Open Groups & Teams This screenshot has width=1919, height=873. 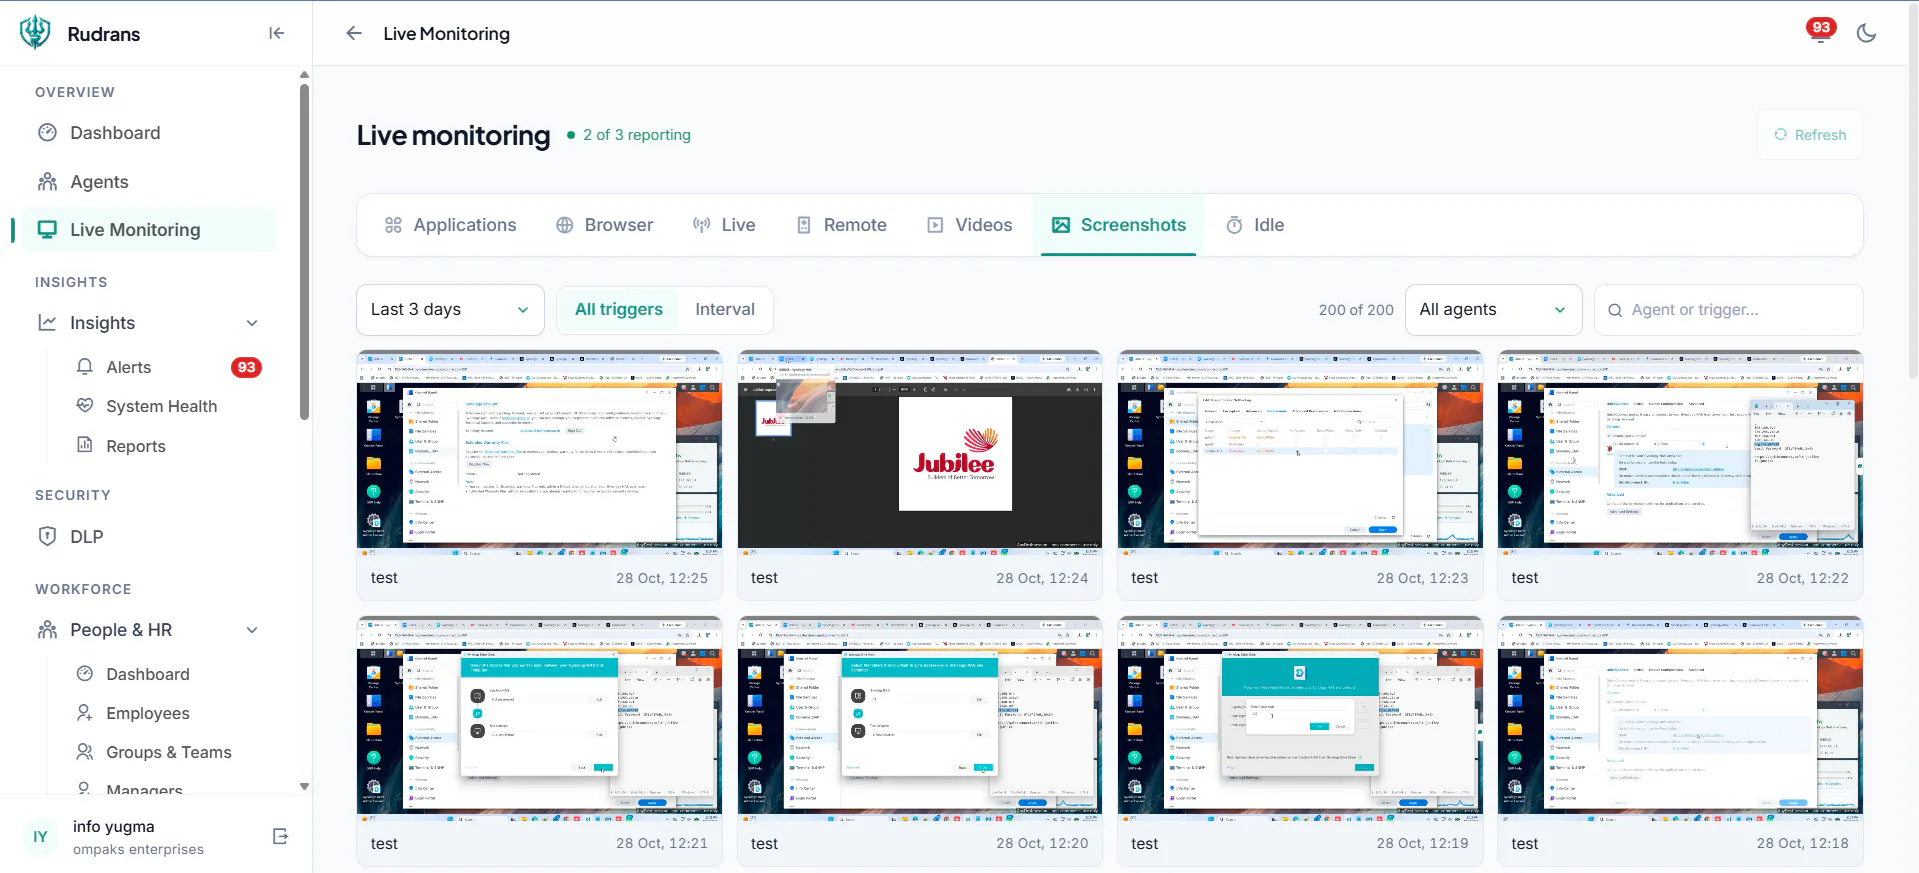click(x=168, y=752)
